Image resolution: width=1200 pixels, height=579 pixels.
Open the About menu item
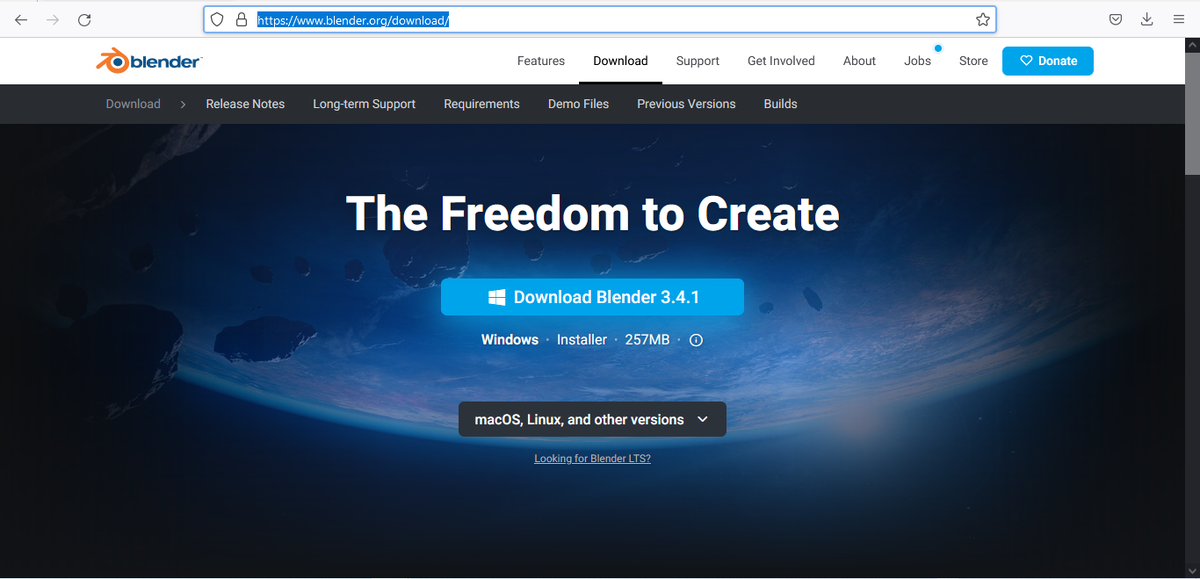pos(859,61)
